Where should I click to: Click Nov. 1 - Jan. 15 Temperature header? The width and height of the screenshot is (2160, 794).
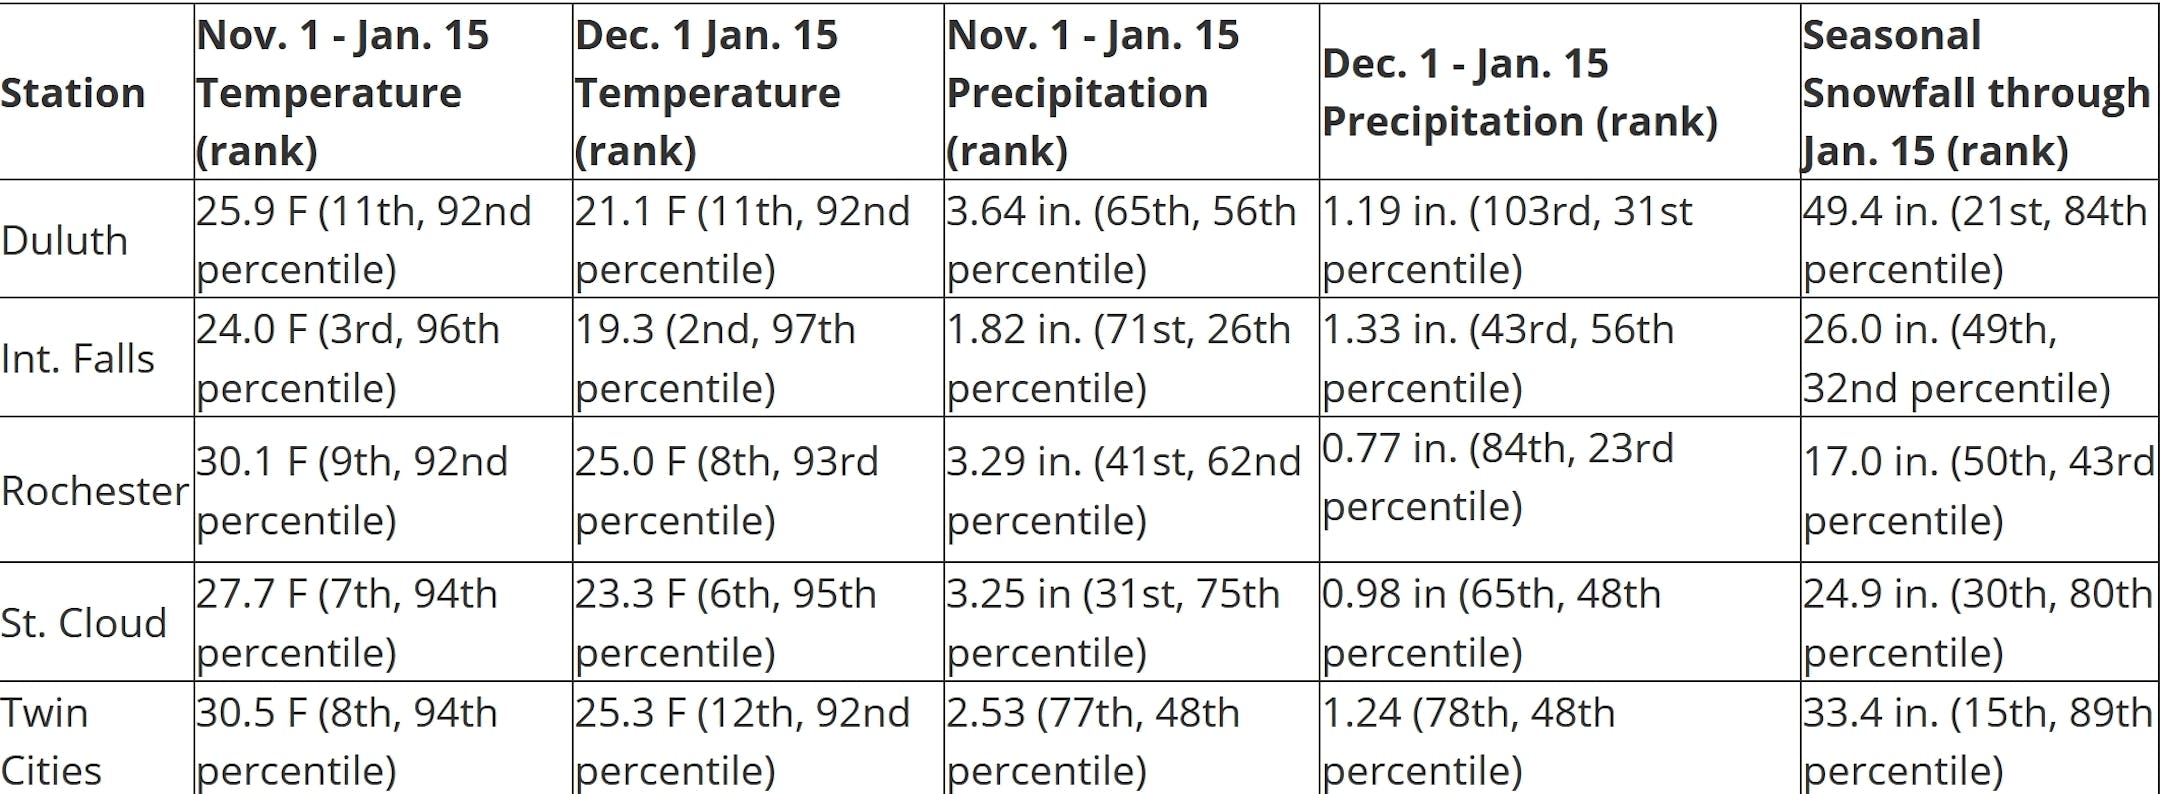342,93
